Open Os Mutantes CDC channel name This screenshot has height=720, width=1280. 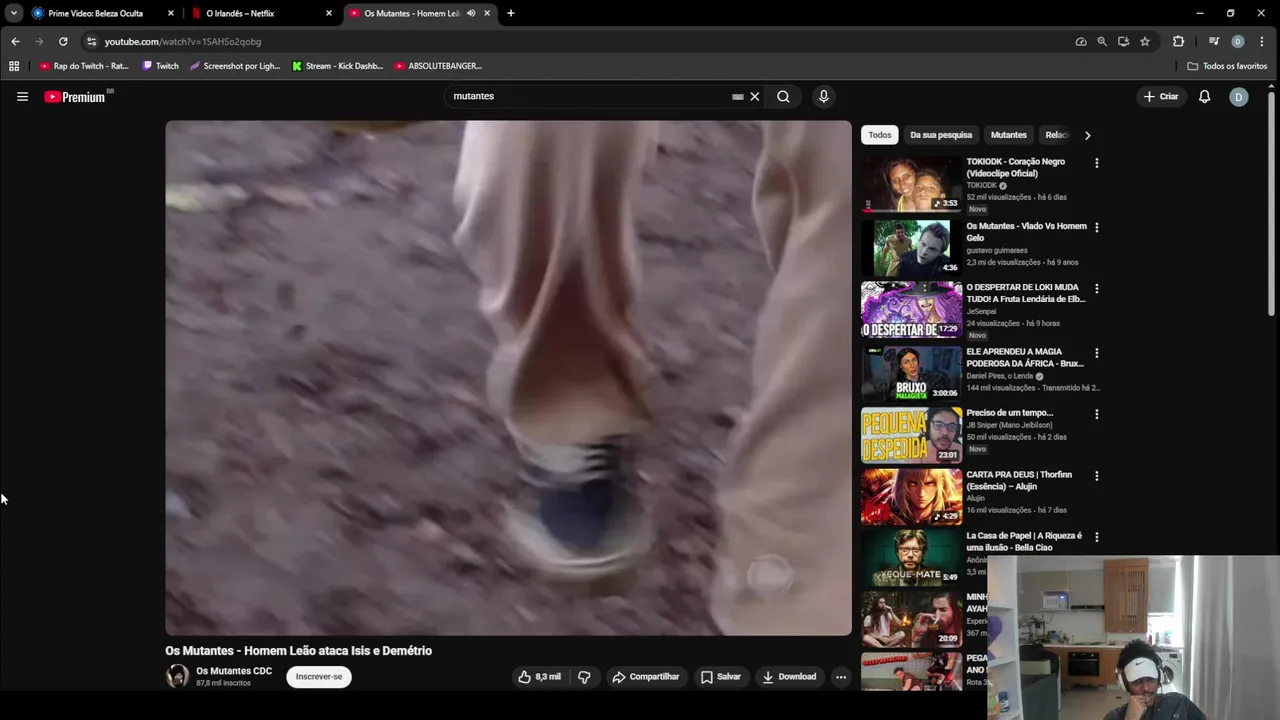pos(234,671)
